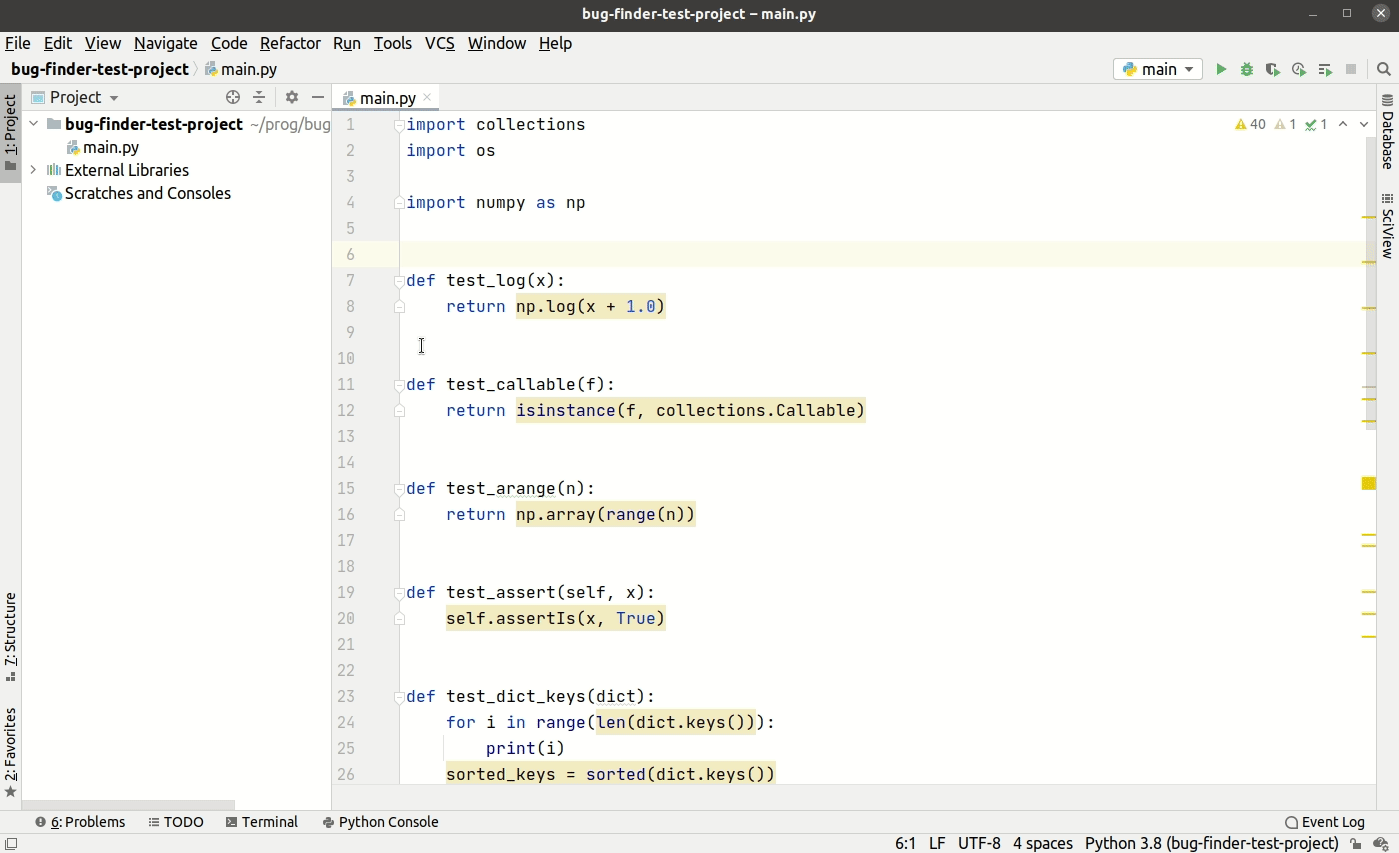Open the File menu

[x=18, y=43]
